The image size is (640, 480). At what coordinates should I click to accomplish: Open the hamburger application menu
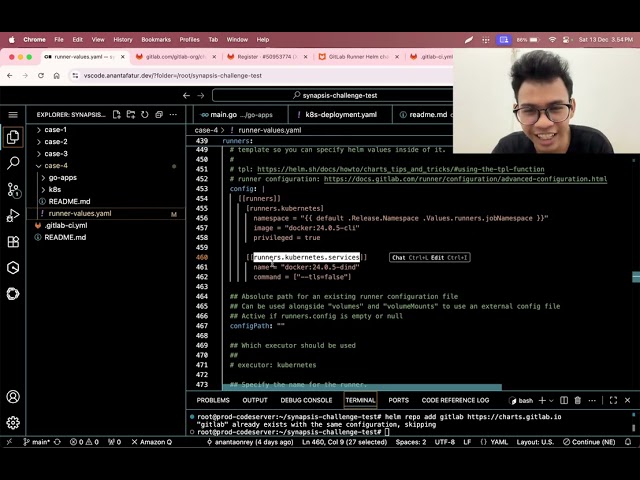point(13,115)
